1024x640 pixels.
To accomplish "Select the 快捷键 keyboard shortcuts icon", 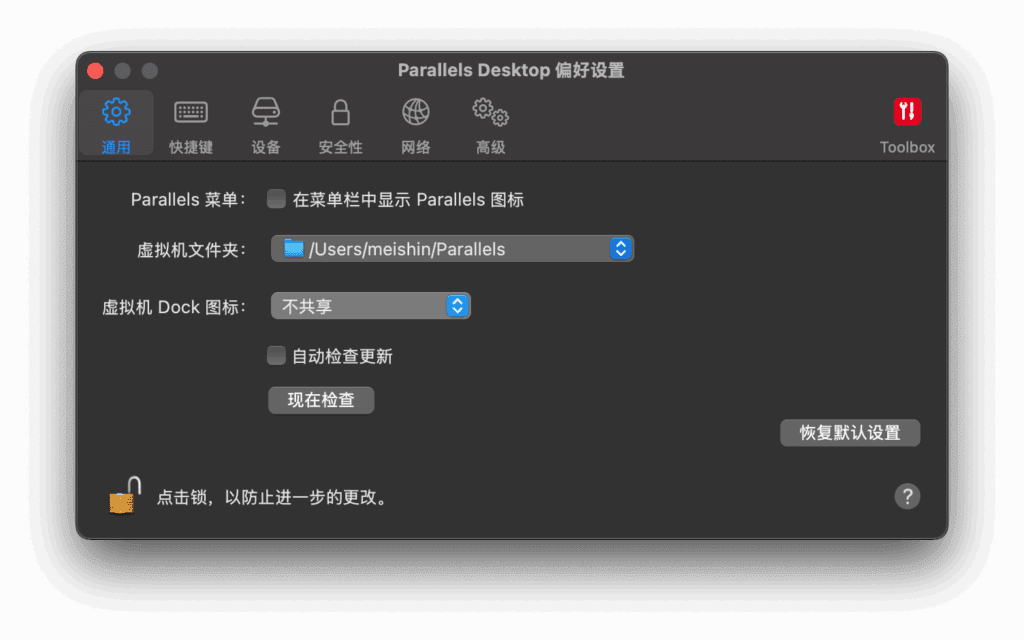I will [x=190, y=122].
